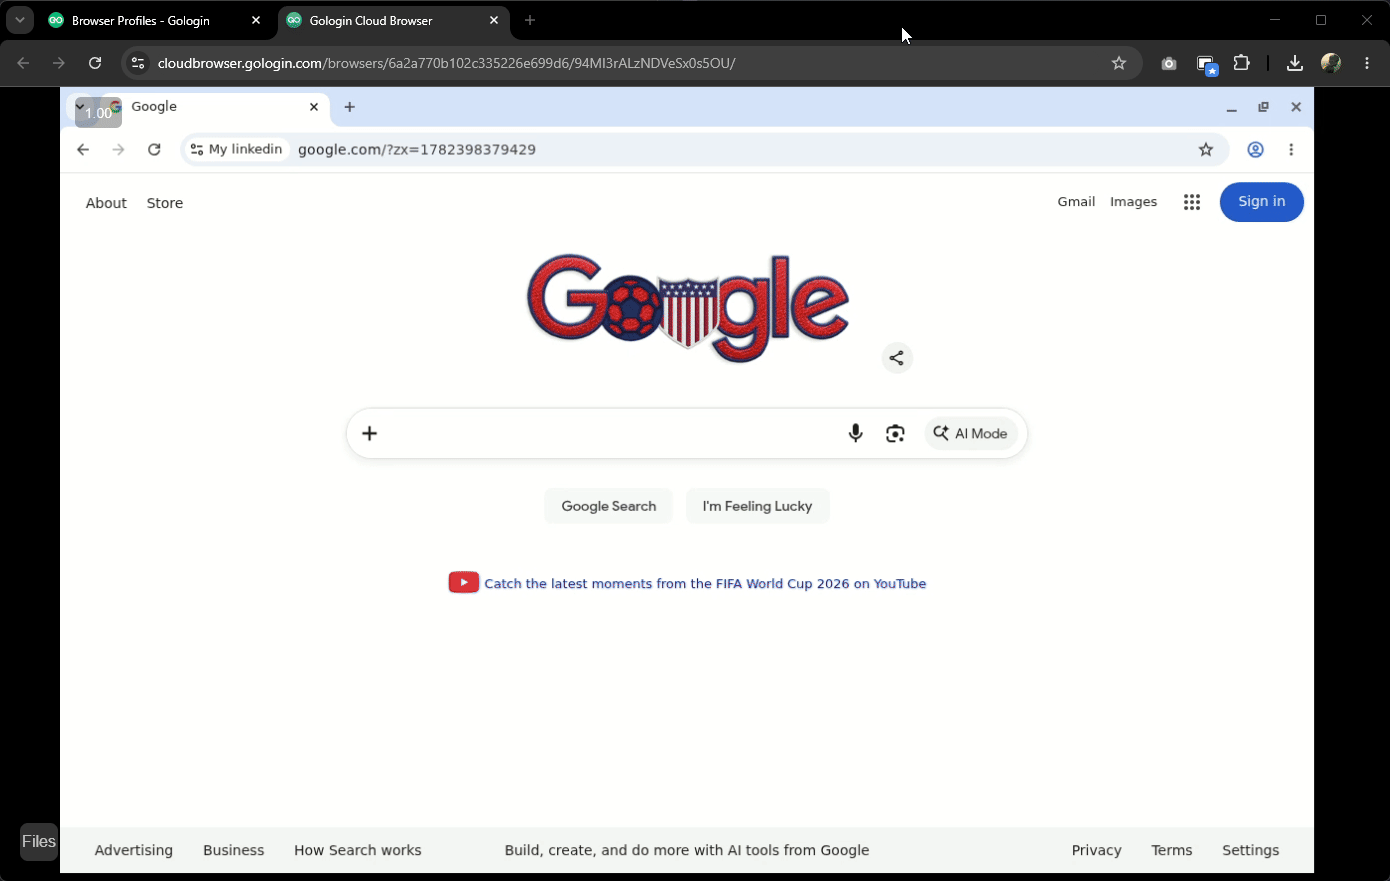1390x881 pixels.
Task: Go forward in the outer browser
Action: pyautogui.click(x=59, y=63)
